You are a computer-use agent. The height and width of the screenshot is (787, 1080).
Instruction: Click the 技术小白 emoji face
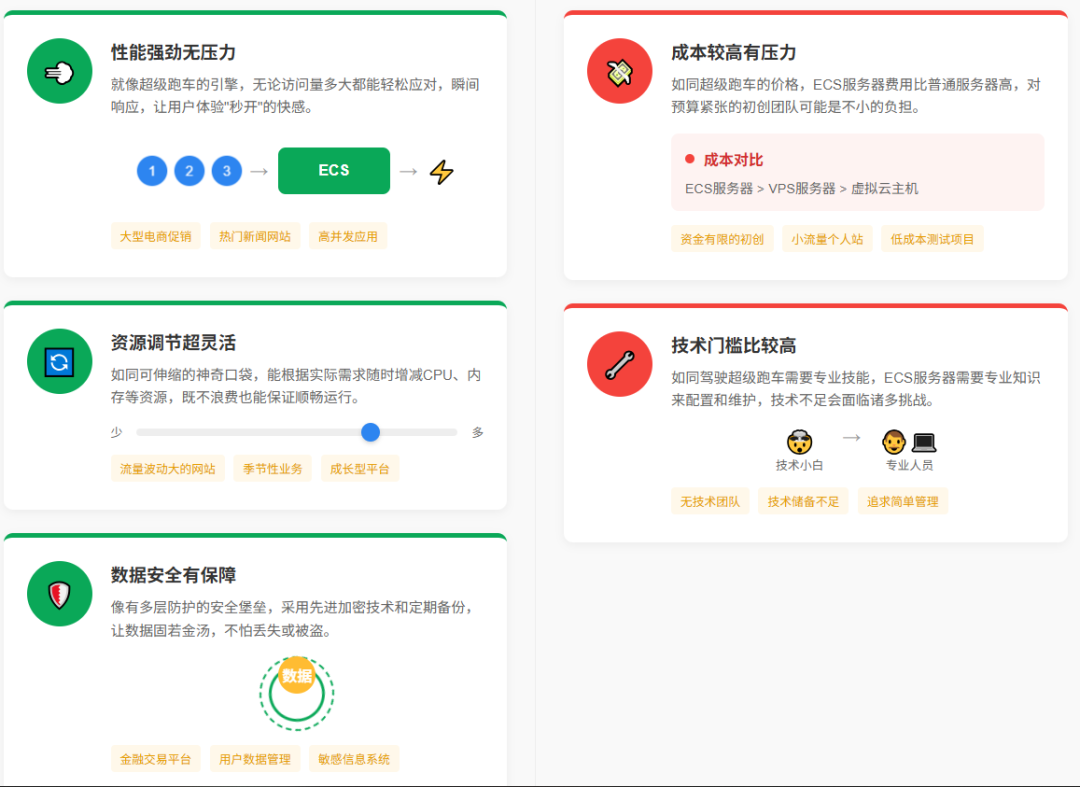coord(799,441)
